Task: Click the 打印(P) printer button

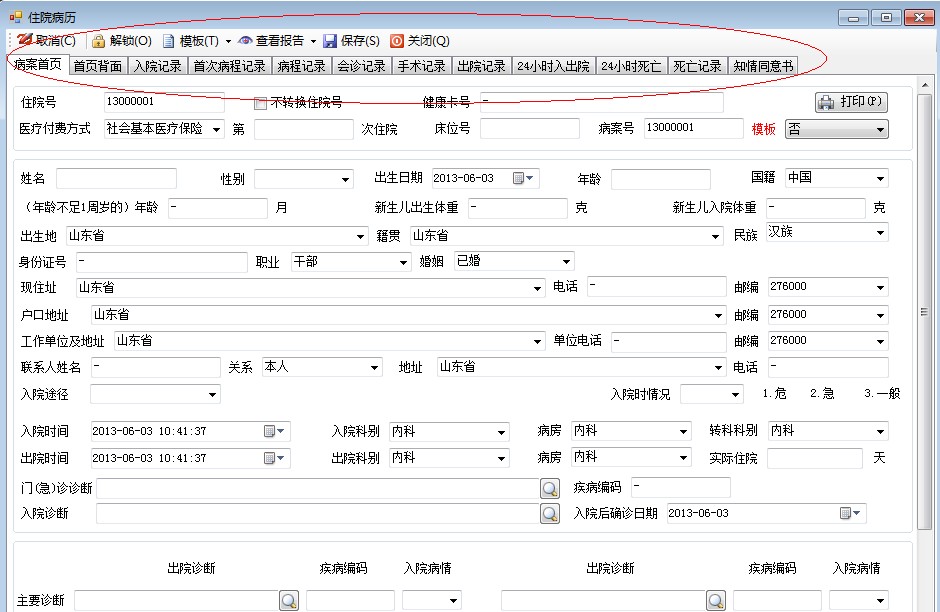Action: [851, 102]
